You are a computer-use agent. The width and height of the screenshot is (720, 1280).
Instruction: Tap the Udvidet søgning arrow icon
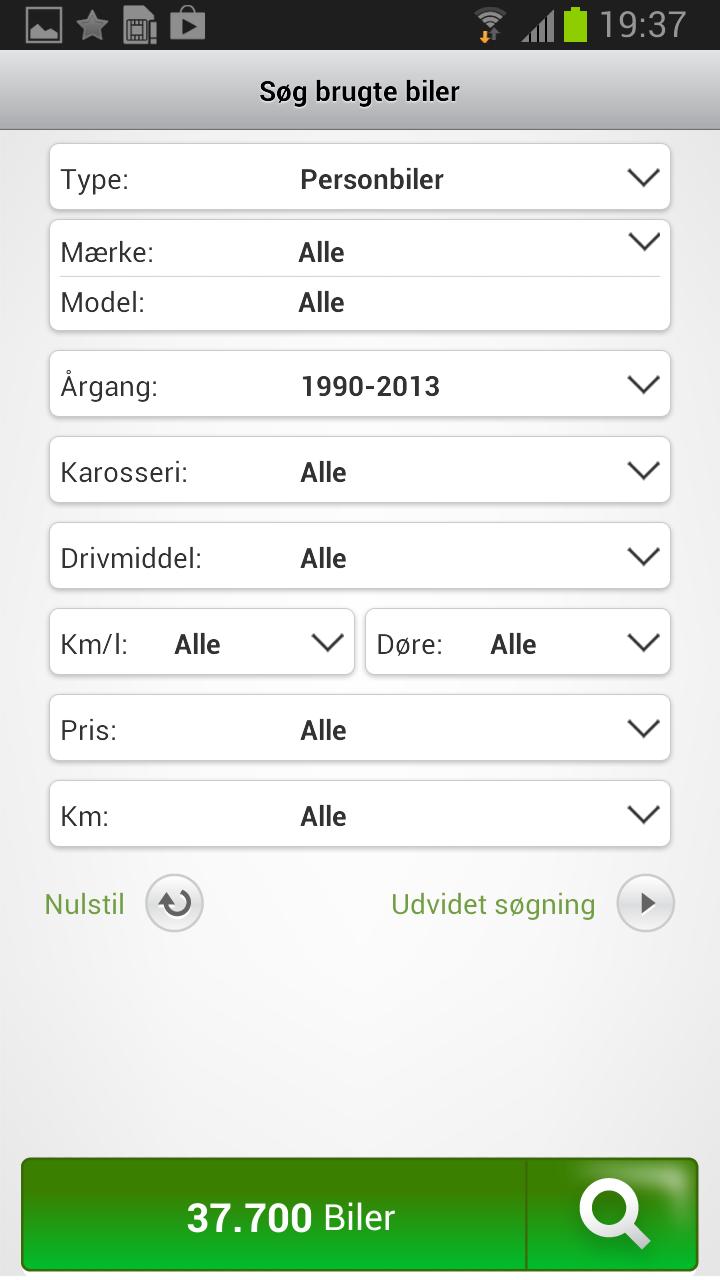646,904
